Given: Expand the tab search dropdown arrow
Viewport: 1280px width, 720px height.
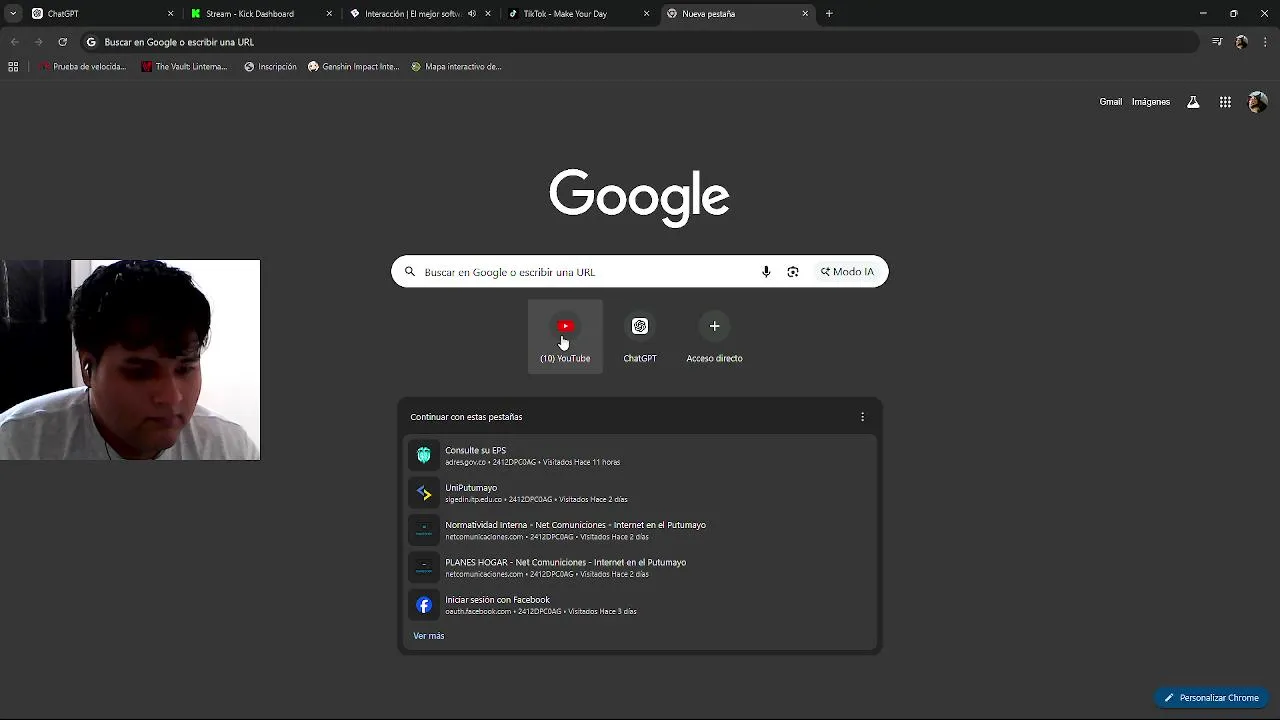Looking at the screenshot, I should tap(13, 14).
